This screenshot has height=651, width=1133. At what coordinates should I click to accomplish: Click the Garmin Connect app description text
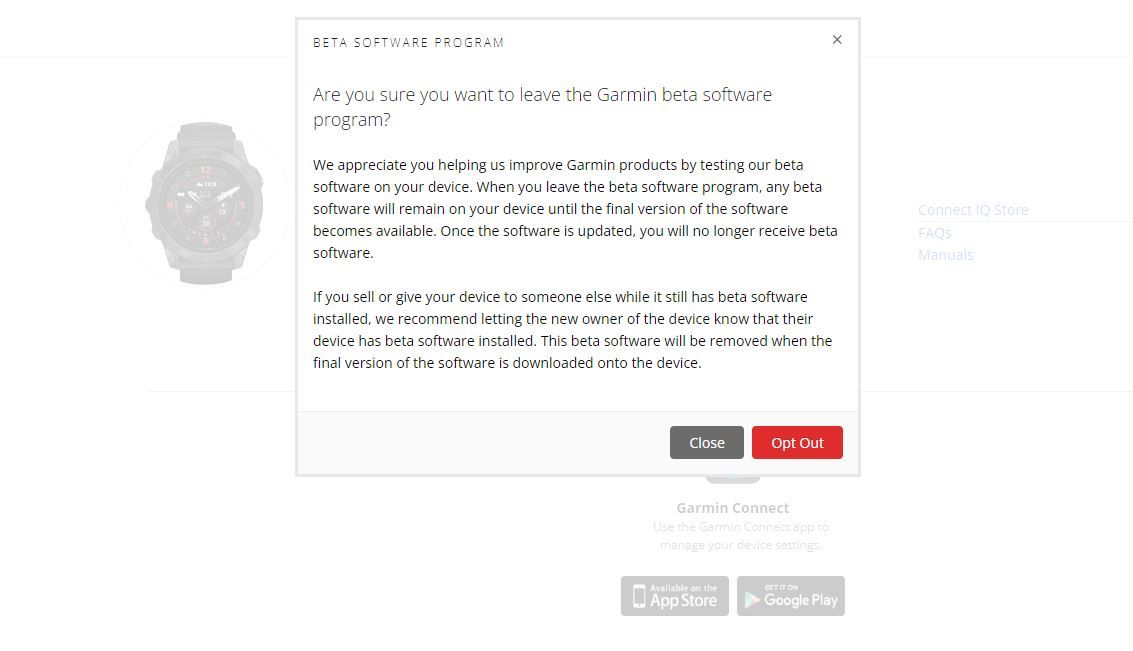point(740,536)
